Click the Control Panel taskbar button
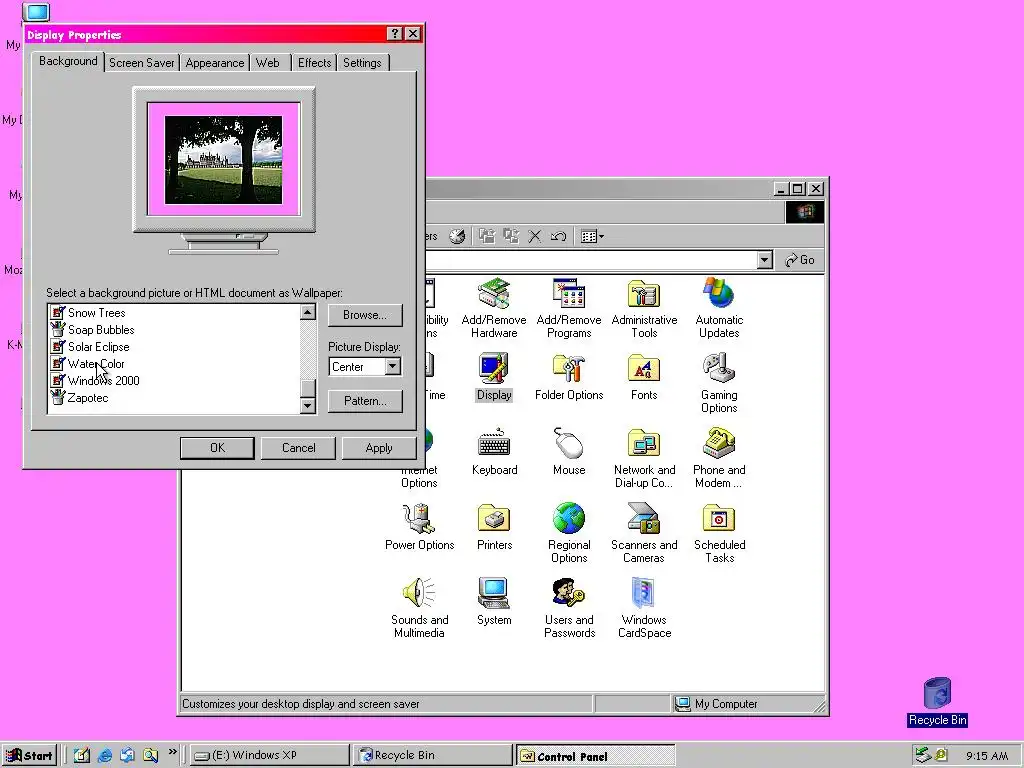This screenshot has width=1024, height=768. [595, 756]
